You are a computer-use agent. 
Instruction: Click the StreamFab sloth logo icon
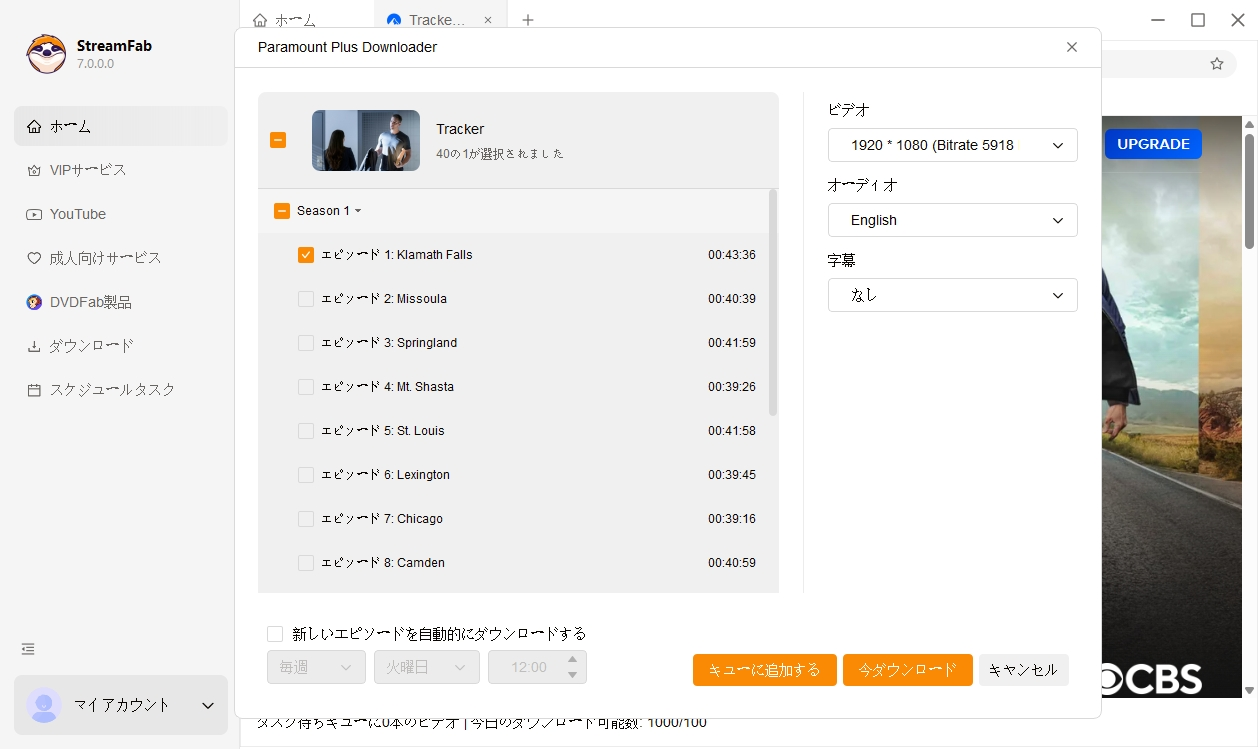pos(46,54)
